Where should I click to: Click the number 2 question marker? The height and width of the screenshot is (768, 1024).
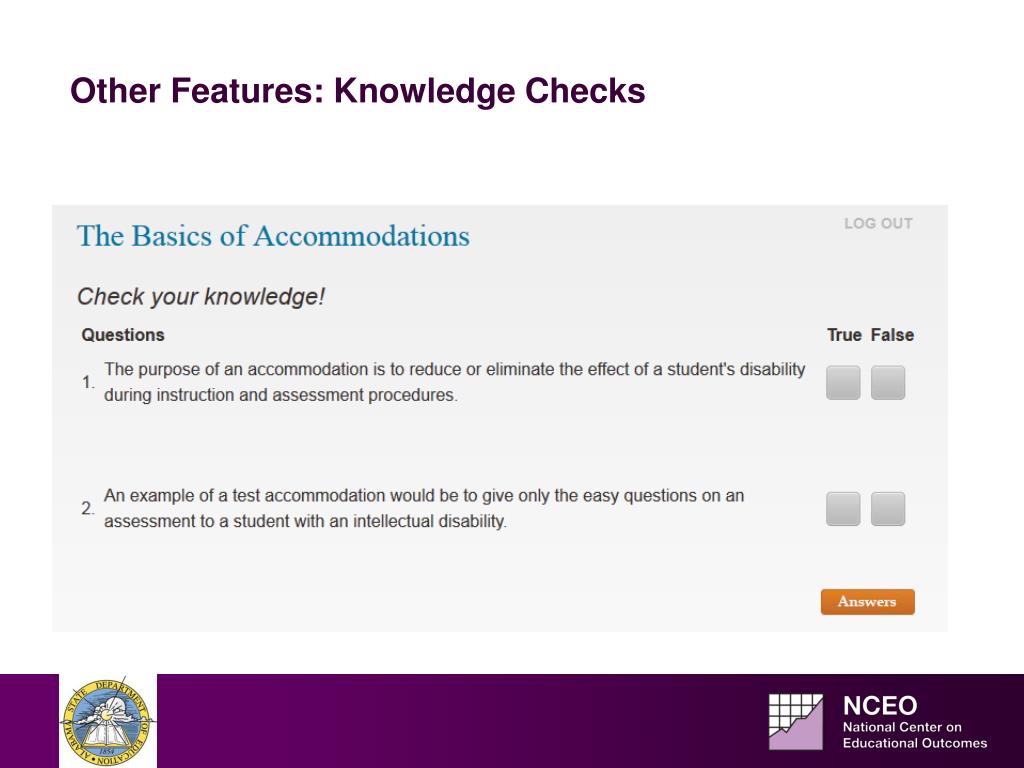coord(88,508)
